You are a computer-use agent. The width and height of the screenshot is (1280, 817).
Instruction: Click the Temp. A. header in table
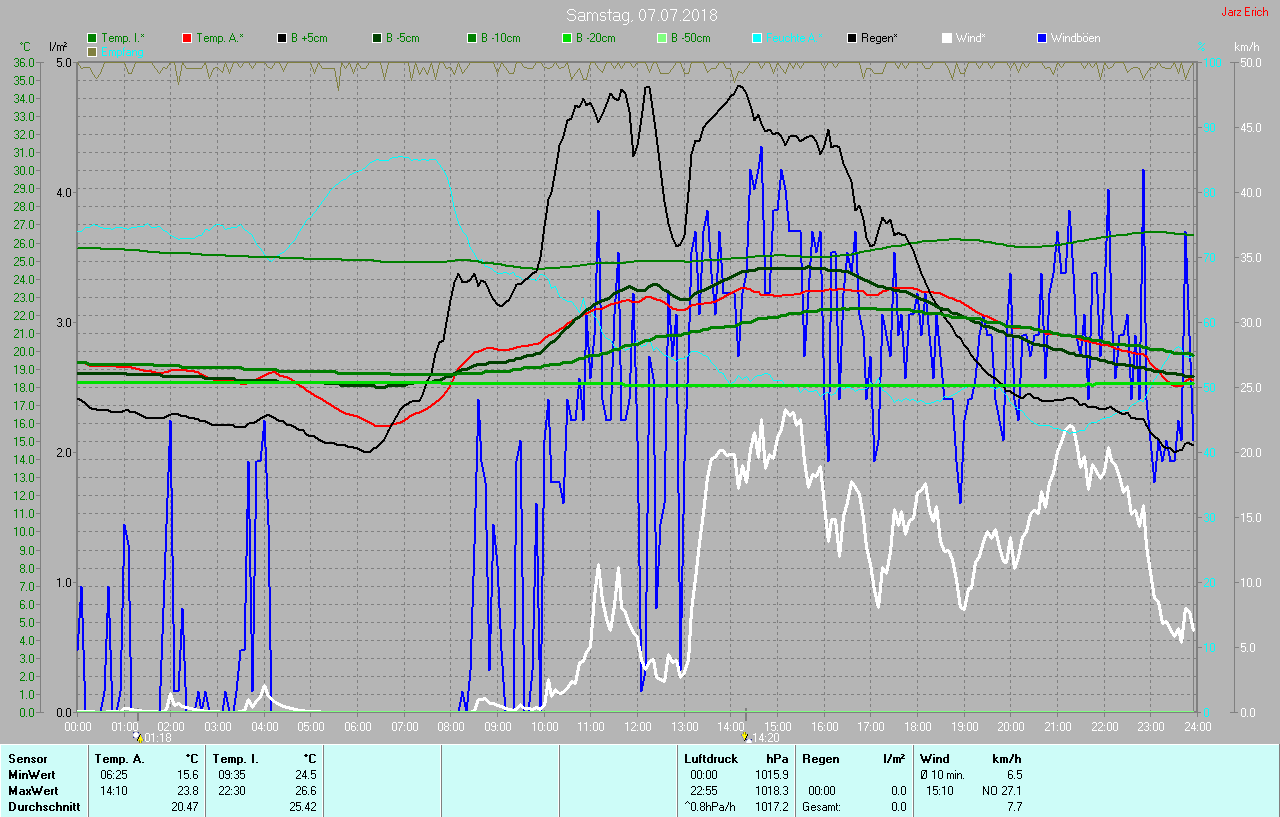pos(118,759)
